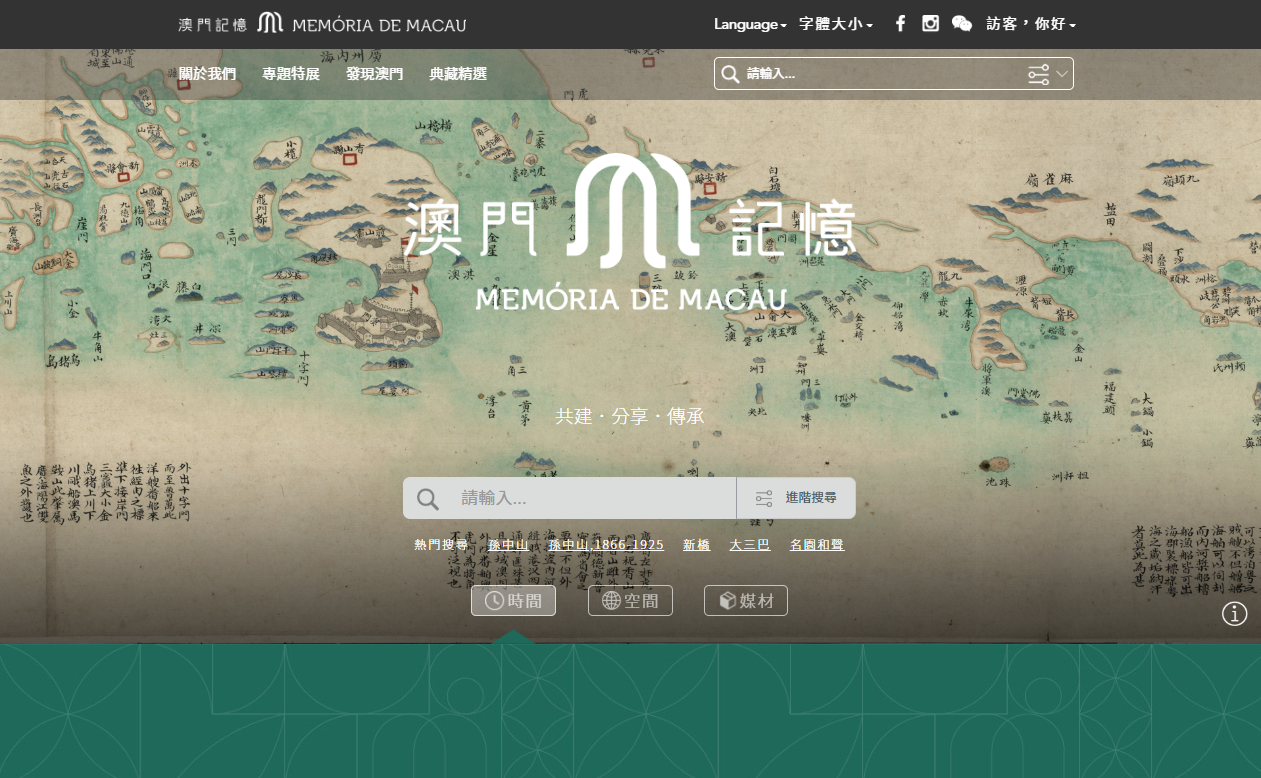The height and width of the screenshot is (778, 1261).
Task: Click the circular info icon near the bottom right
Action: pyautogui.click(x=1234, y=613)
